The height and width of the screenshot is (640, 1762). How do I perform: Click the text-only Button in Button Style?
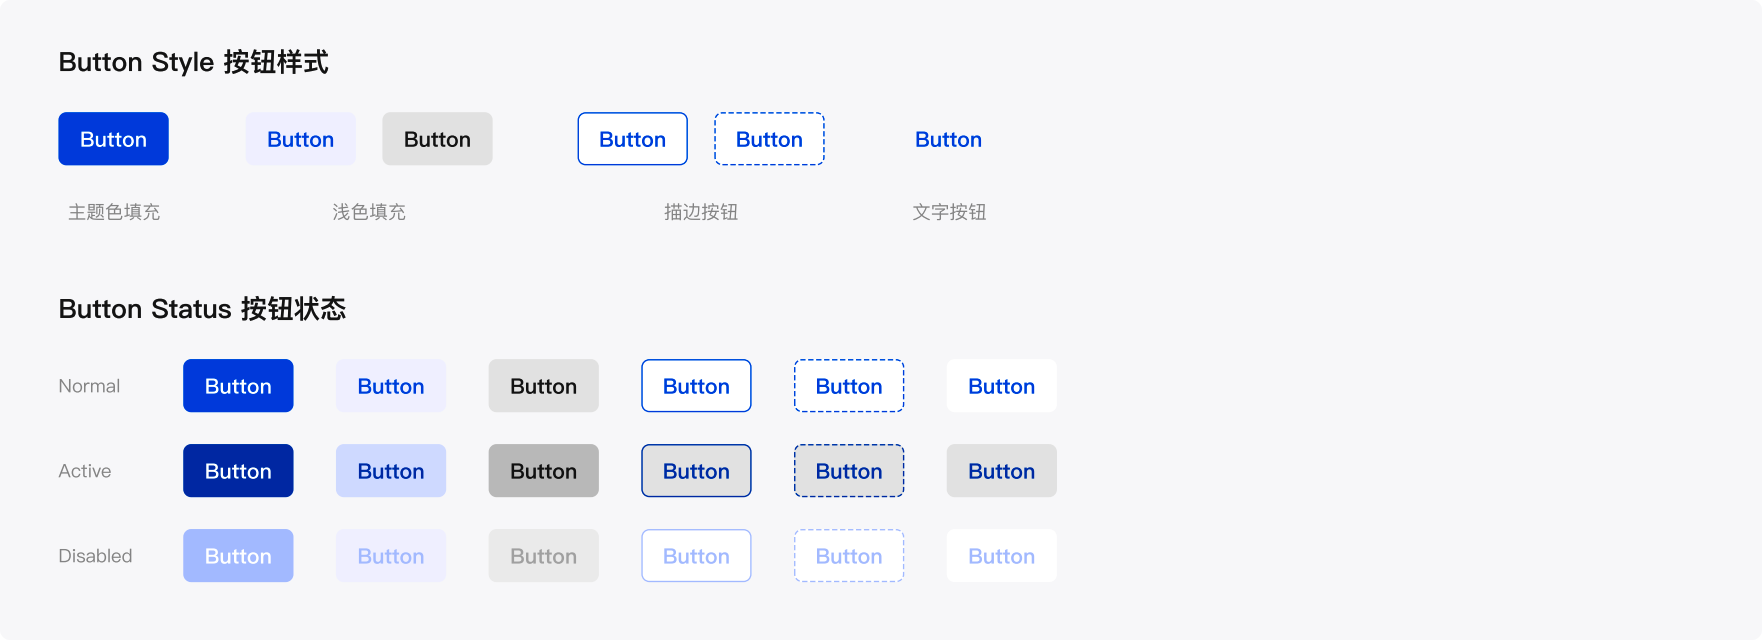tap(948, 139)
